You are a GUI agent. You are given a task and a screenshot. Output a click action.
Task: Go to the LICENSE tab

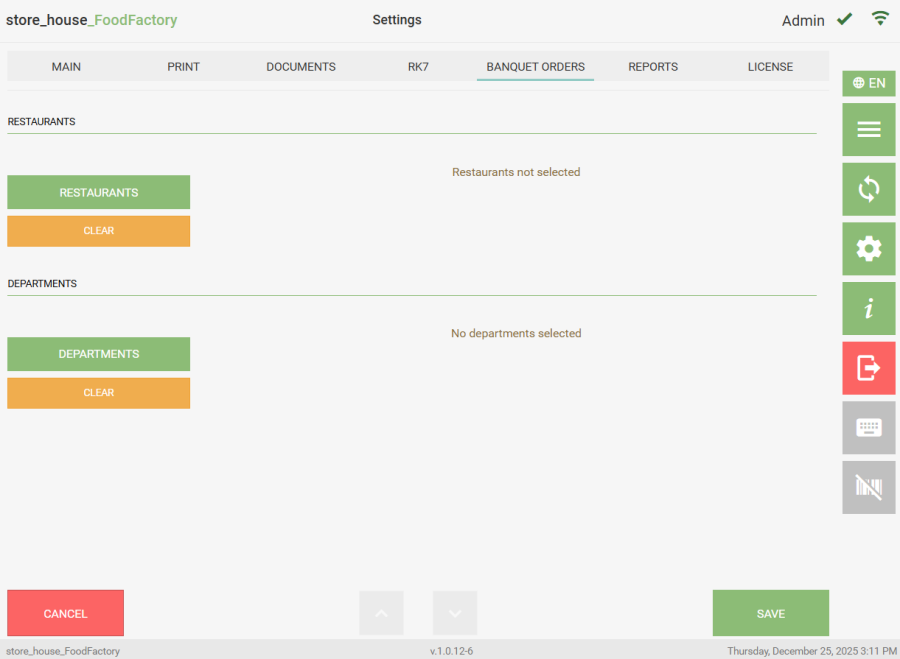pyautogui.click(x=770, y=67)
